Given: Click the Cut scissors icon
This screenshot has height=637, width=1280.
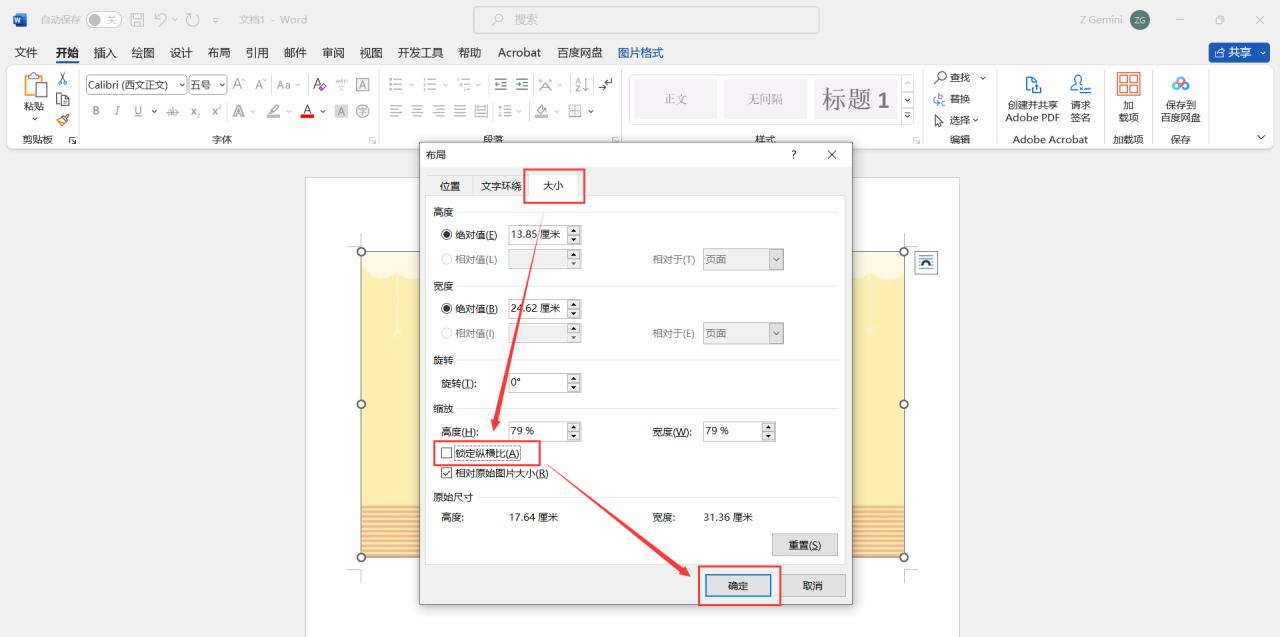Looking at the screenshot, I should 62,79.
